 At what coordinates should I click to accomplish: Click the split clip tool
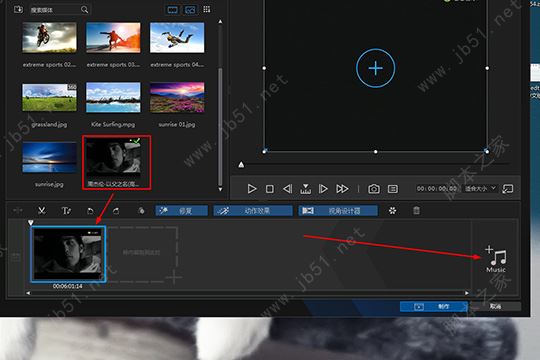coord(18,210)
